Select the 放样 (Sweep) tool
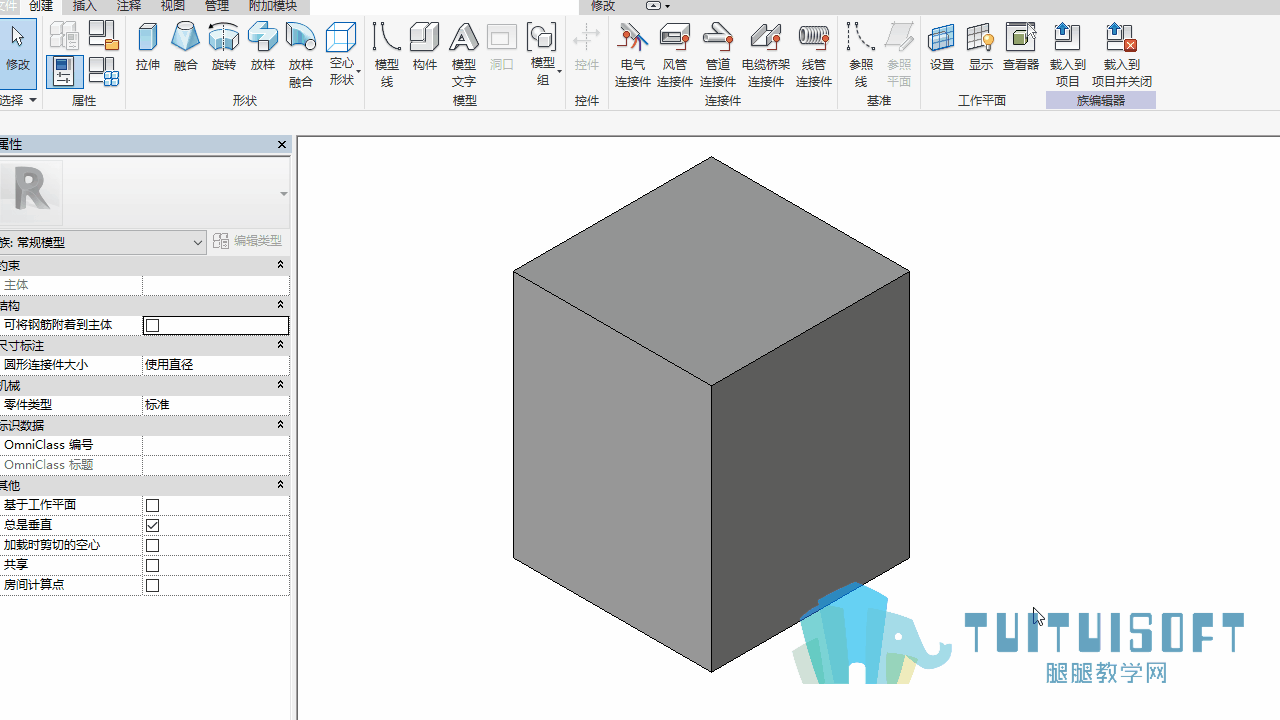 263,48
